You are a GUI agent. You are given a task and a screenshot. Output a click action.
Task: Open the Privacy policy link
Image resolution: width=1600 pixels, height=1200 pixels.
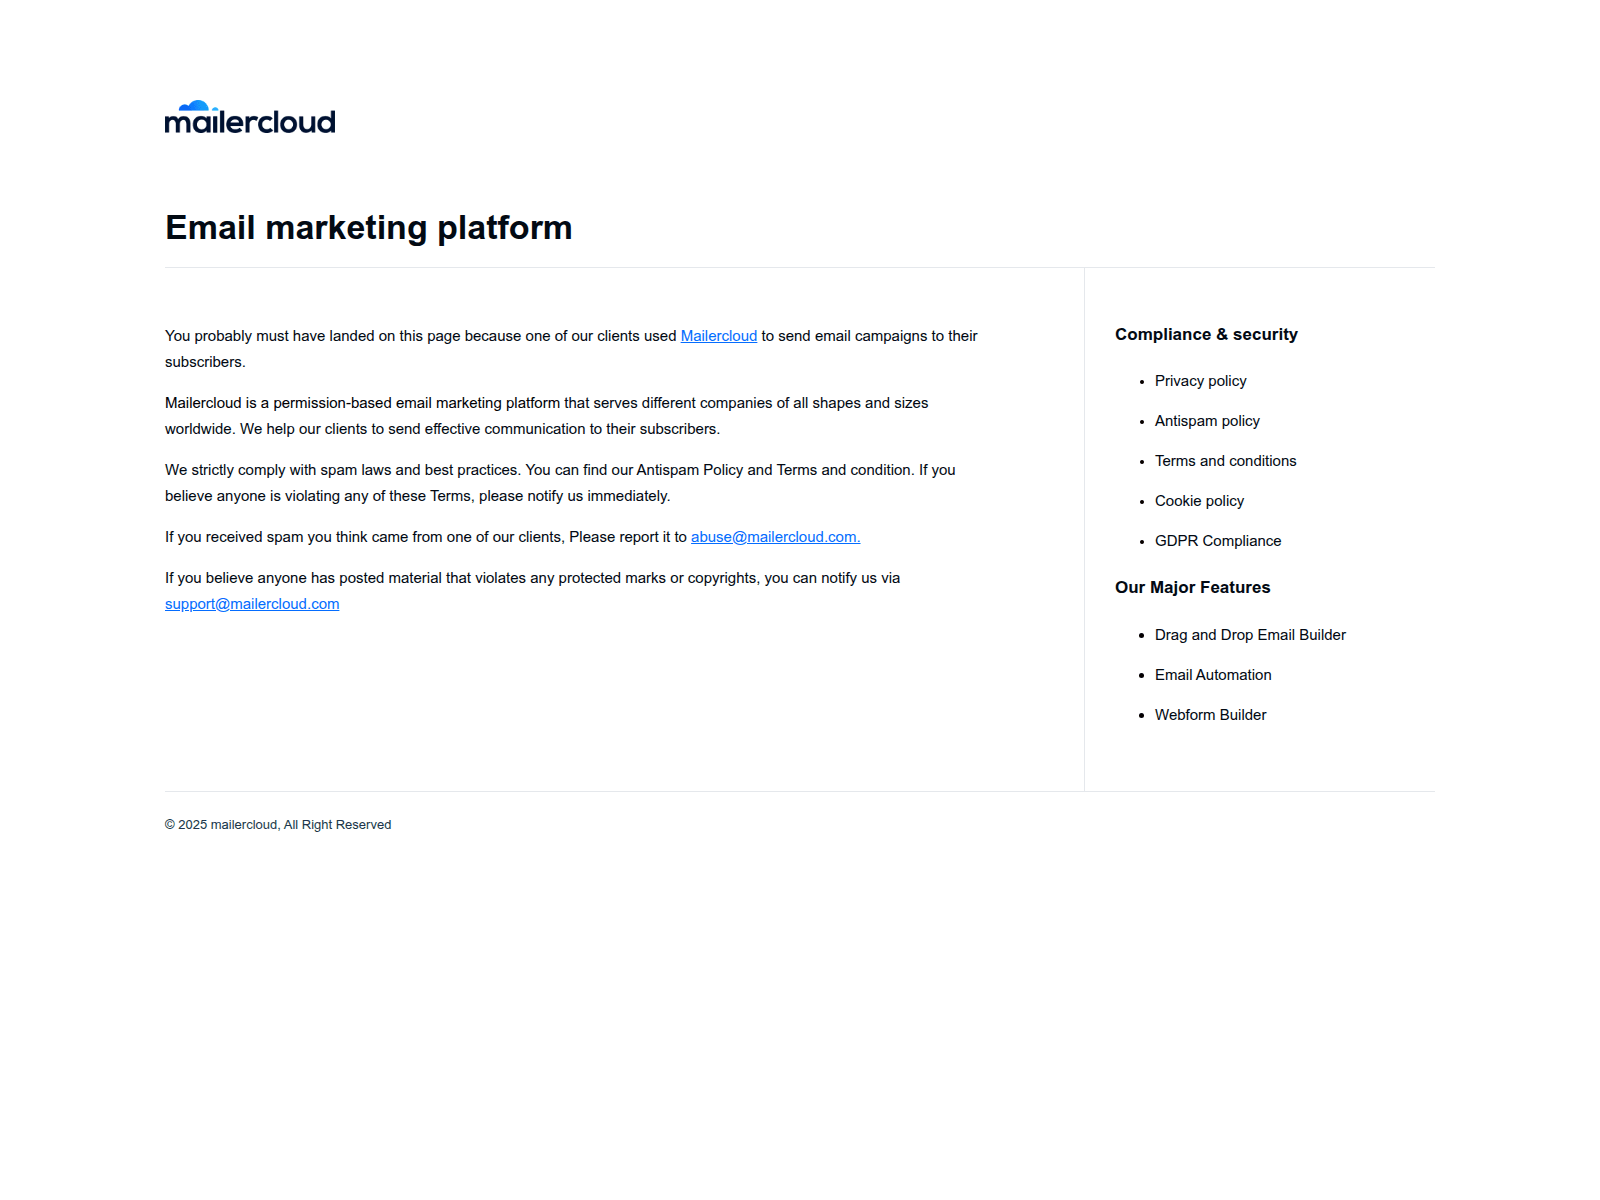pos(1200,381)
